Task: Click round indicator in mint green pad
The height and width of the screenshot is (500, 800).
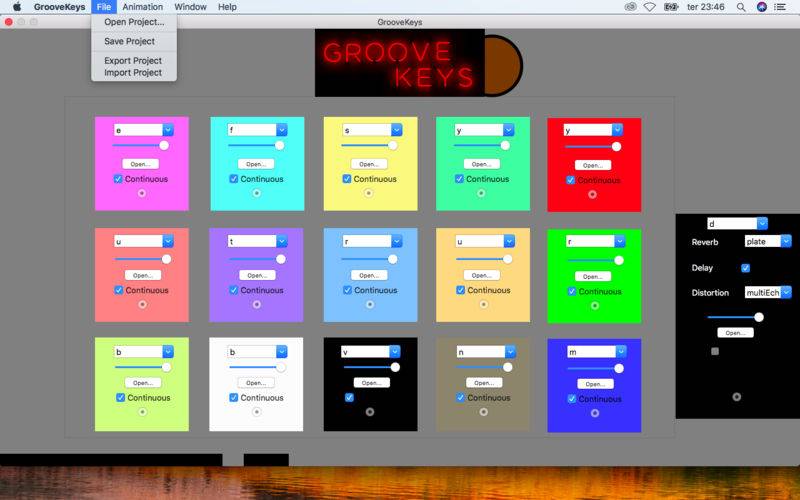Action: pyautogui.click(x=481, y=193)
